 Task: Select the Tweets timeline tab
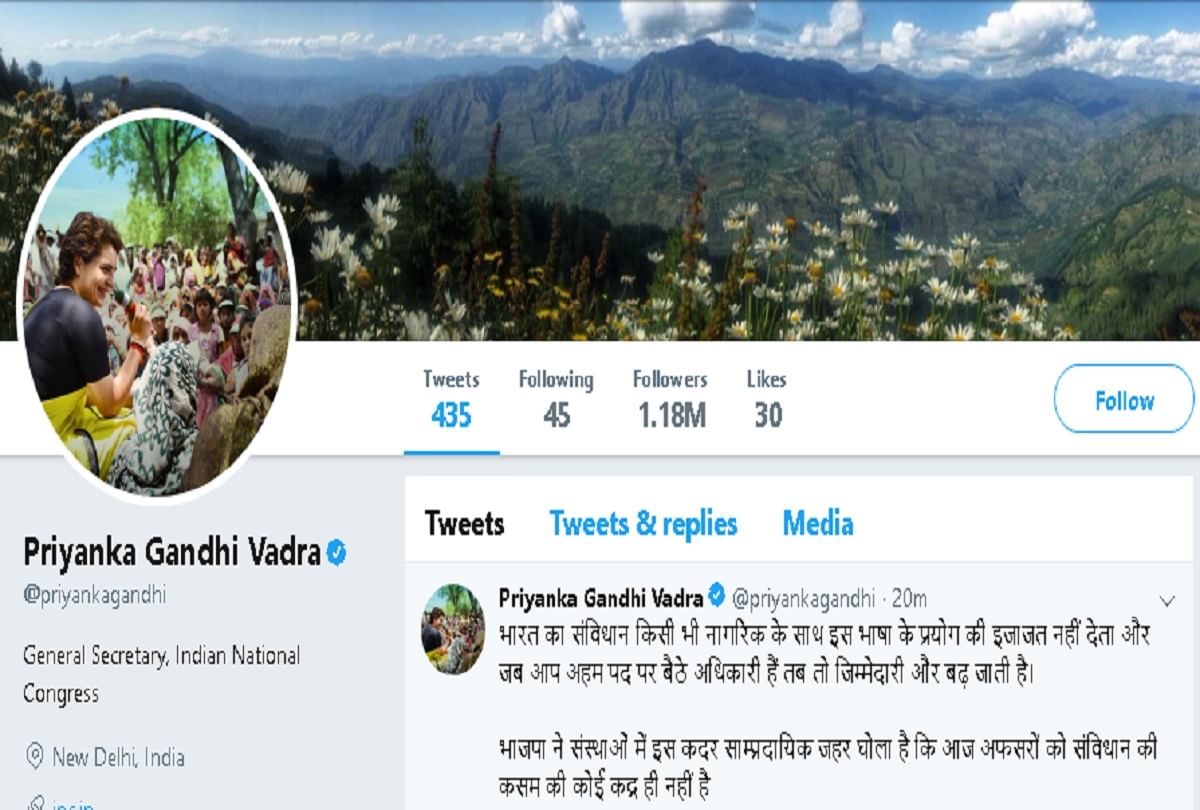coord(464,523)
